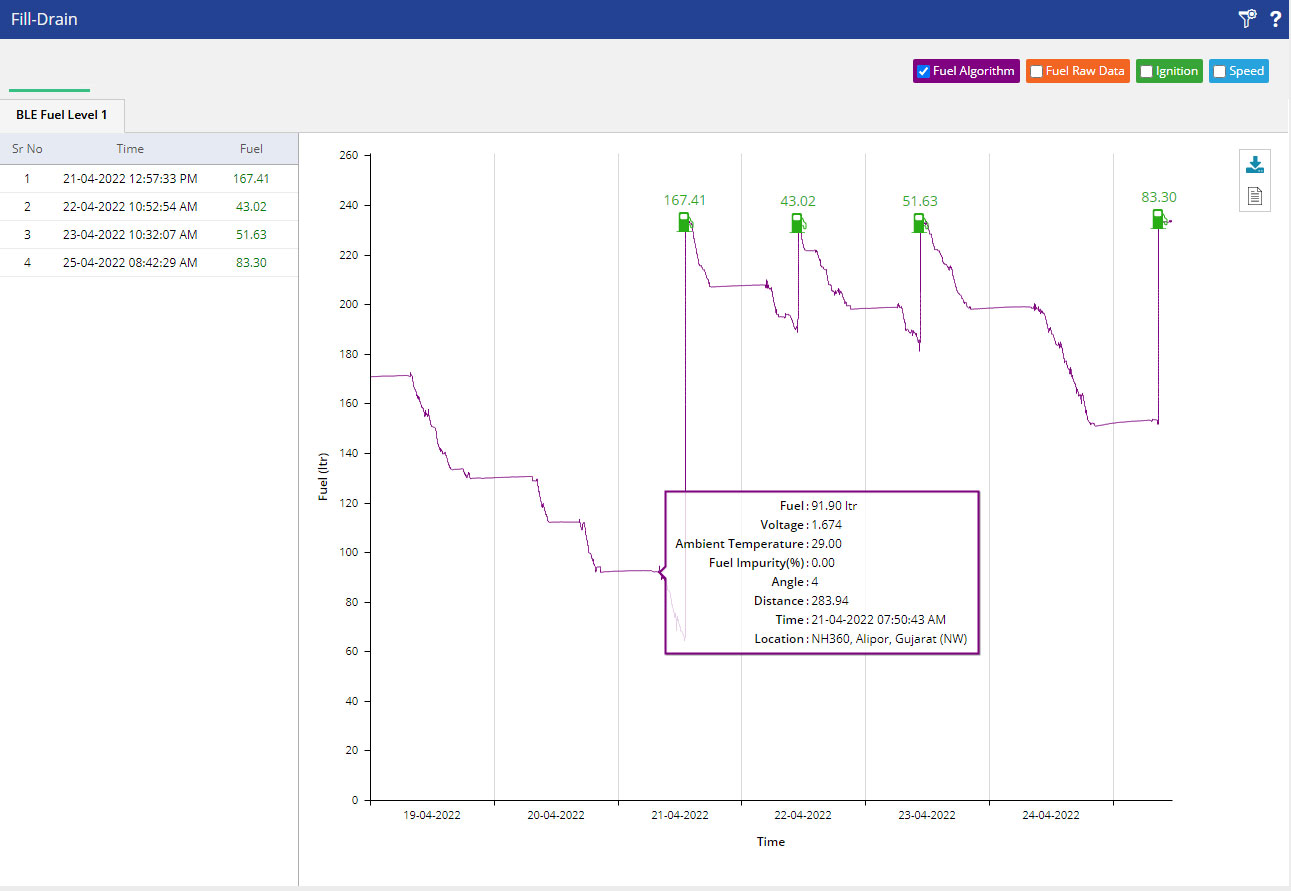
Task: Uncheck the Fuel Algorithm checkbox
Action: click(x=923, y=71)
